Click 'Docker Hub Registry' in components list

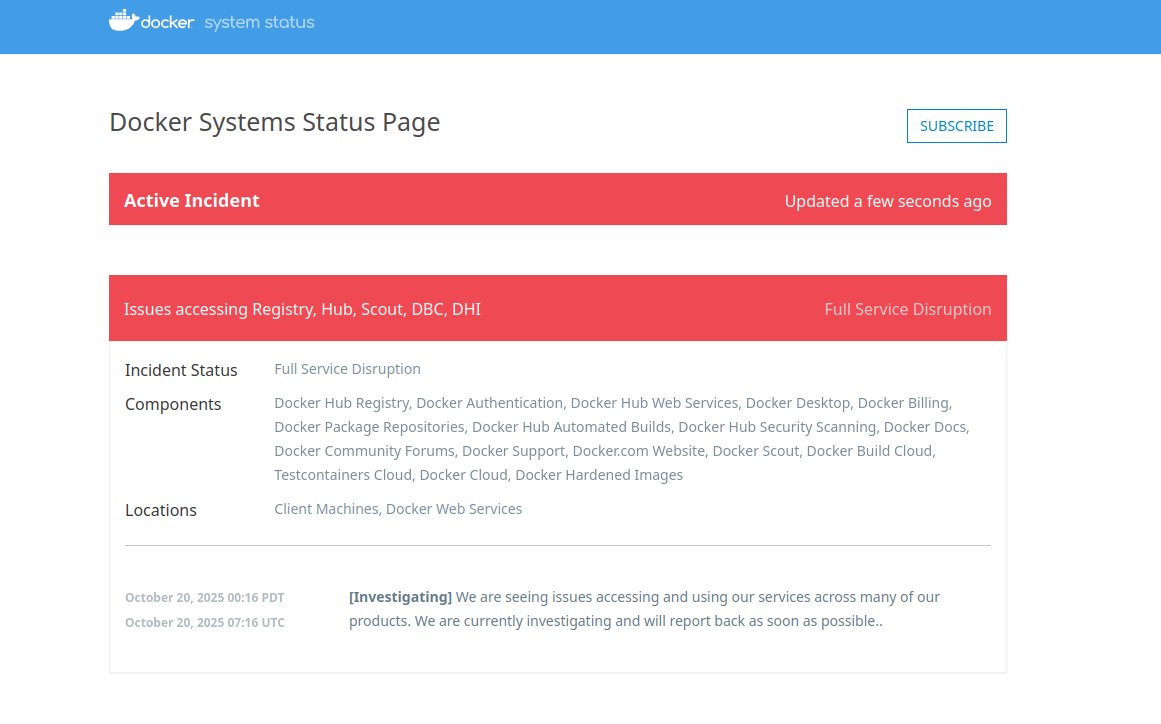[341, 403]
